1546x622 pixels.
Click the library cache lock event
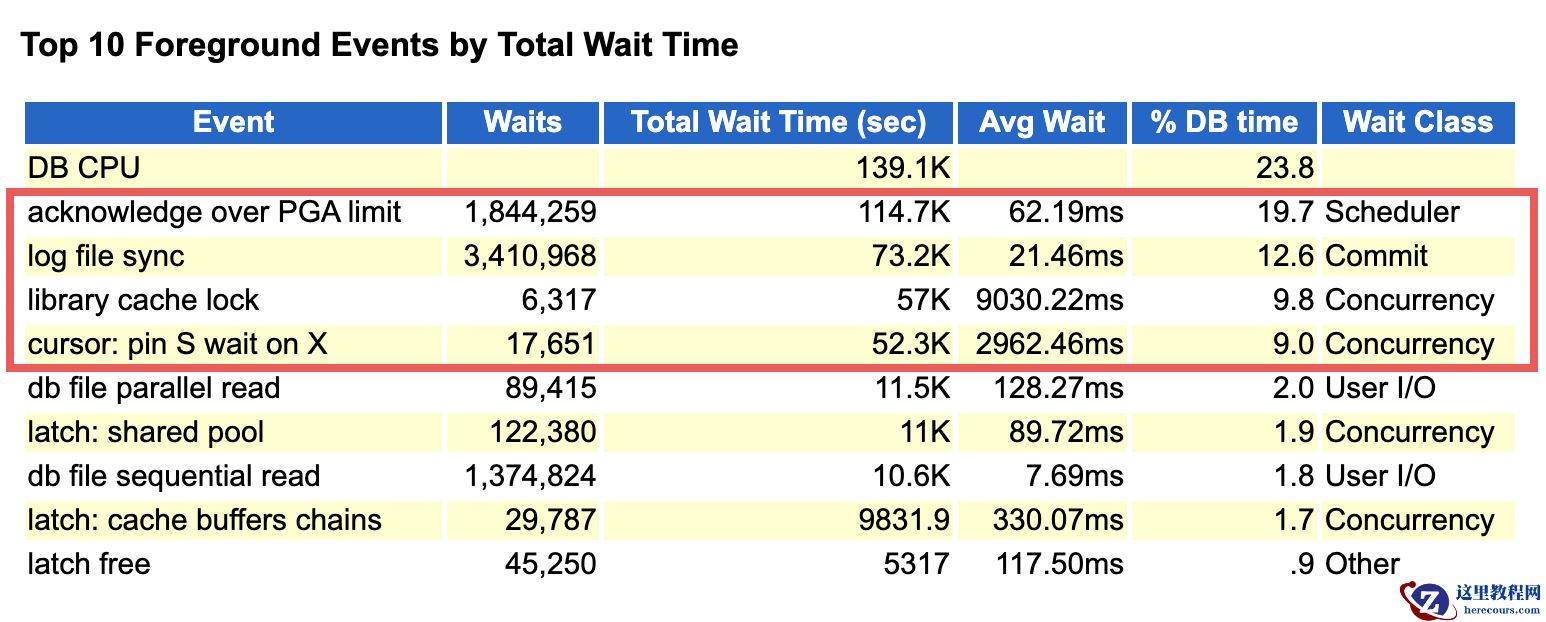click(143, 300)
